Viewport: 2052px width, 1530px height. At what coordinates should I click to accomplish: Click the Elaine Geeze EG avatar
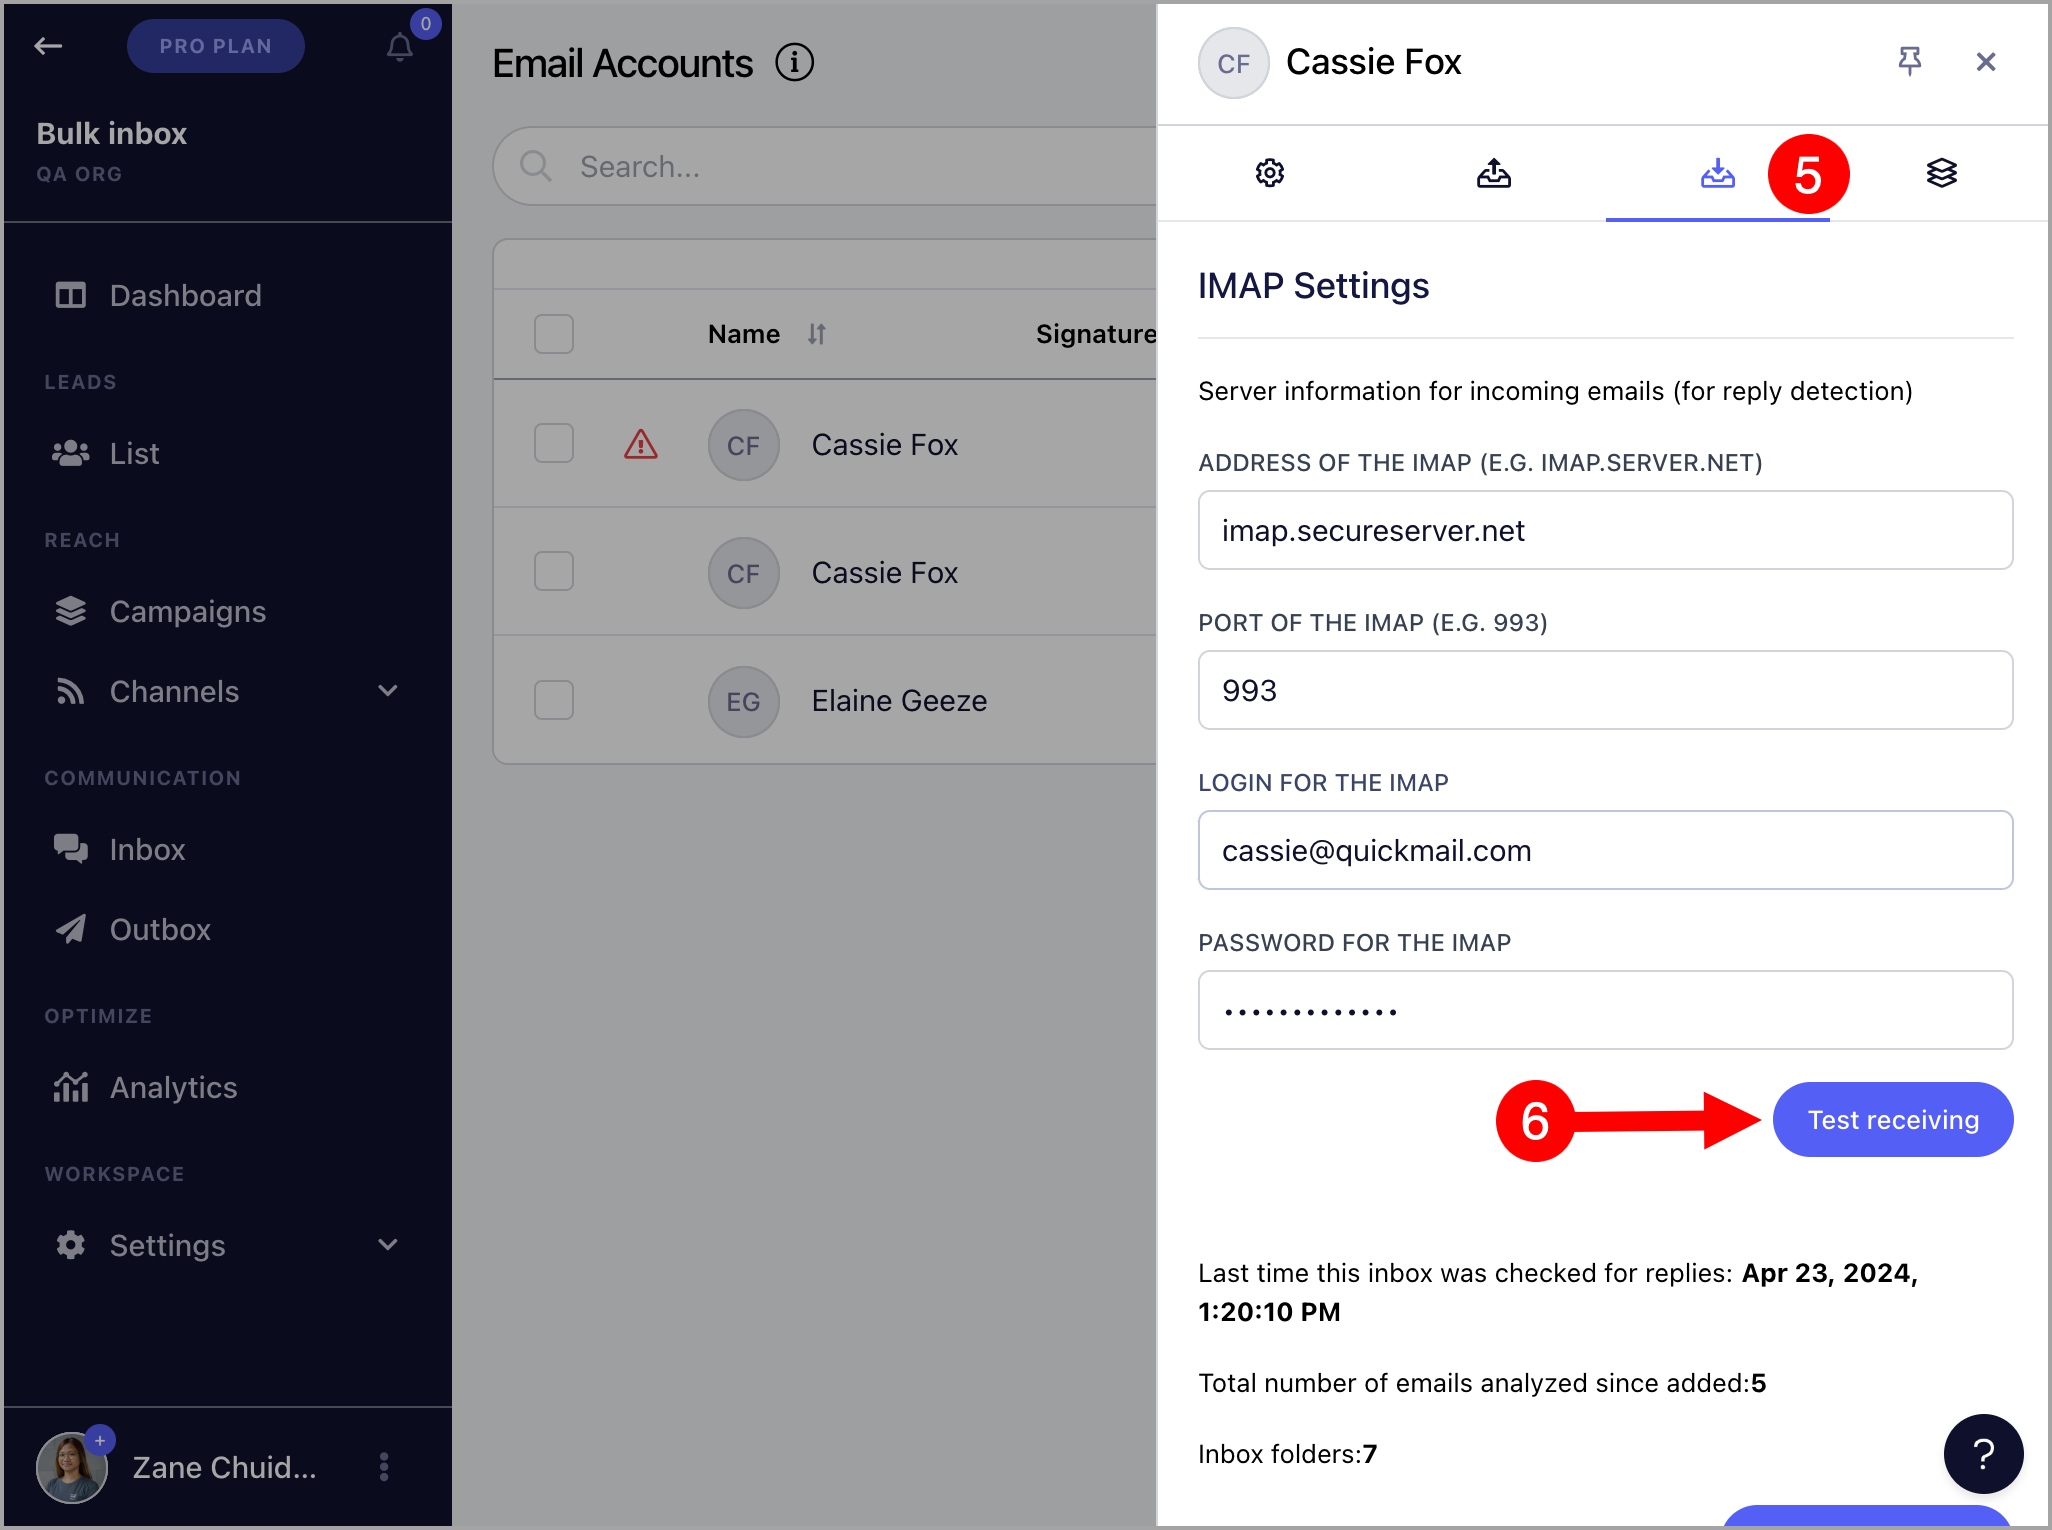pyautogui.click(x=744, y=701)
